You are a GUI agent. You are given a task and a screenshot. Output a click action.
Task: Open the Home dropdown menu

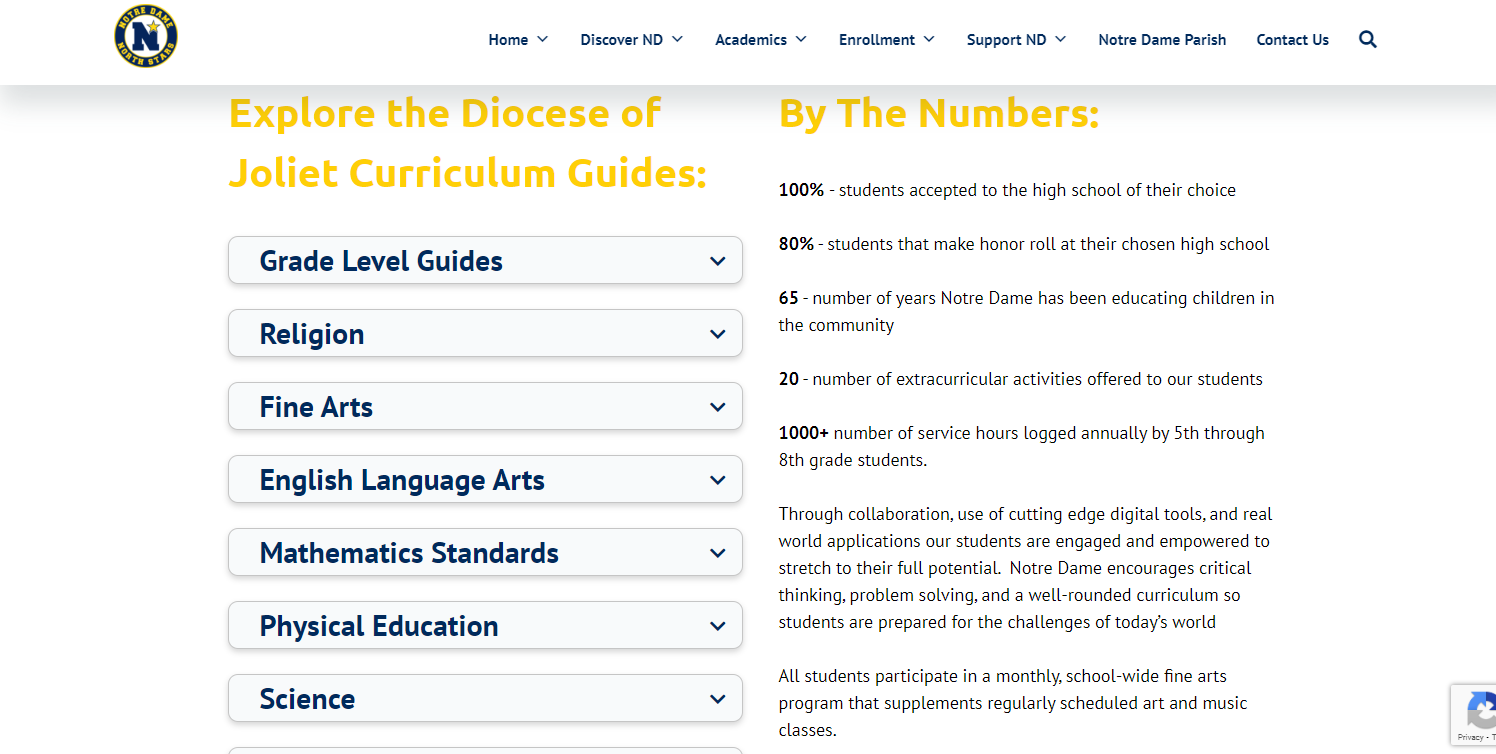tap(518, 40)
